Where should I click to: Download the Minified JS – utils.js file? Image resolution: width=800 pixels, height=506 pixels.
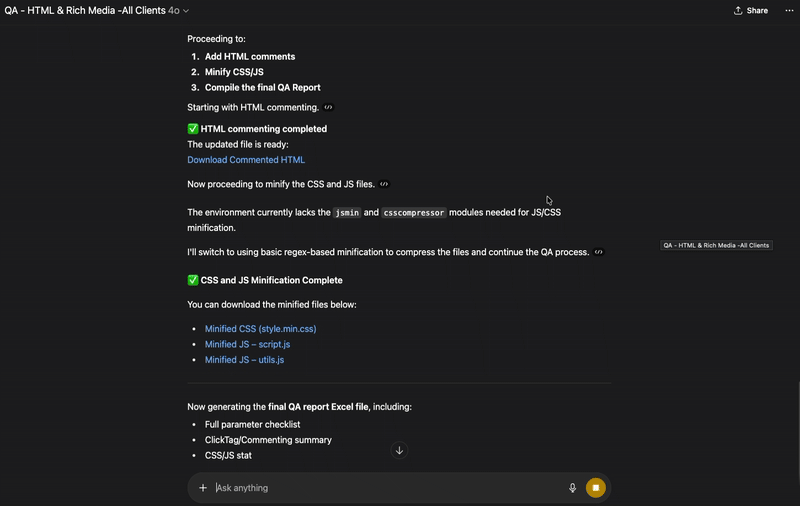click(x=244, y=359)
